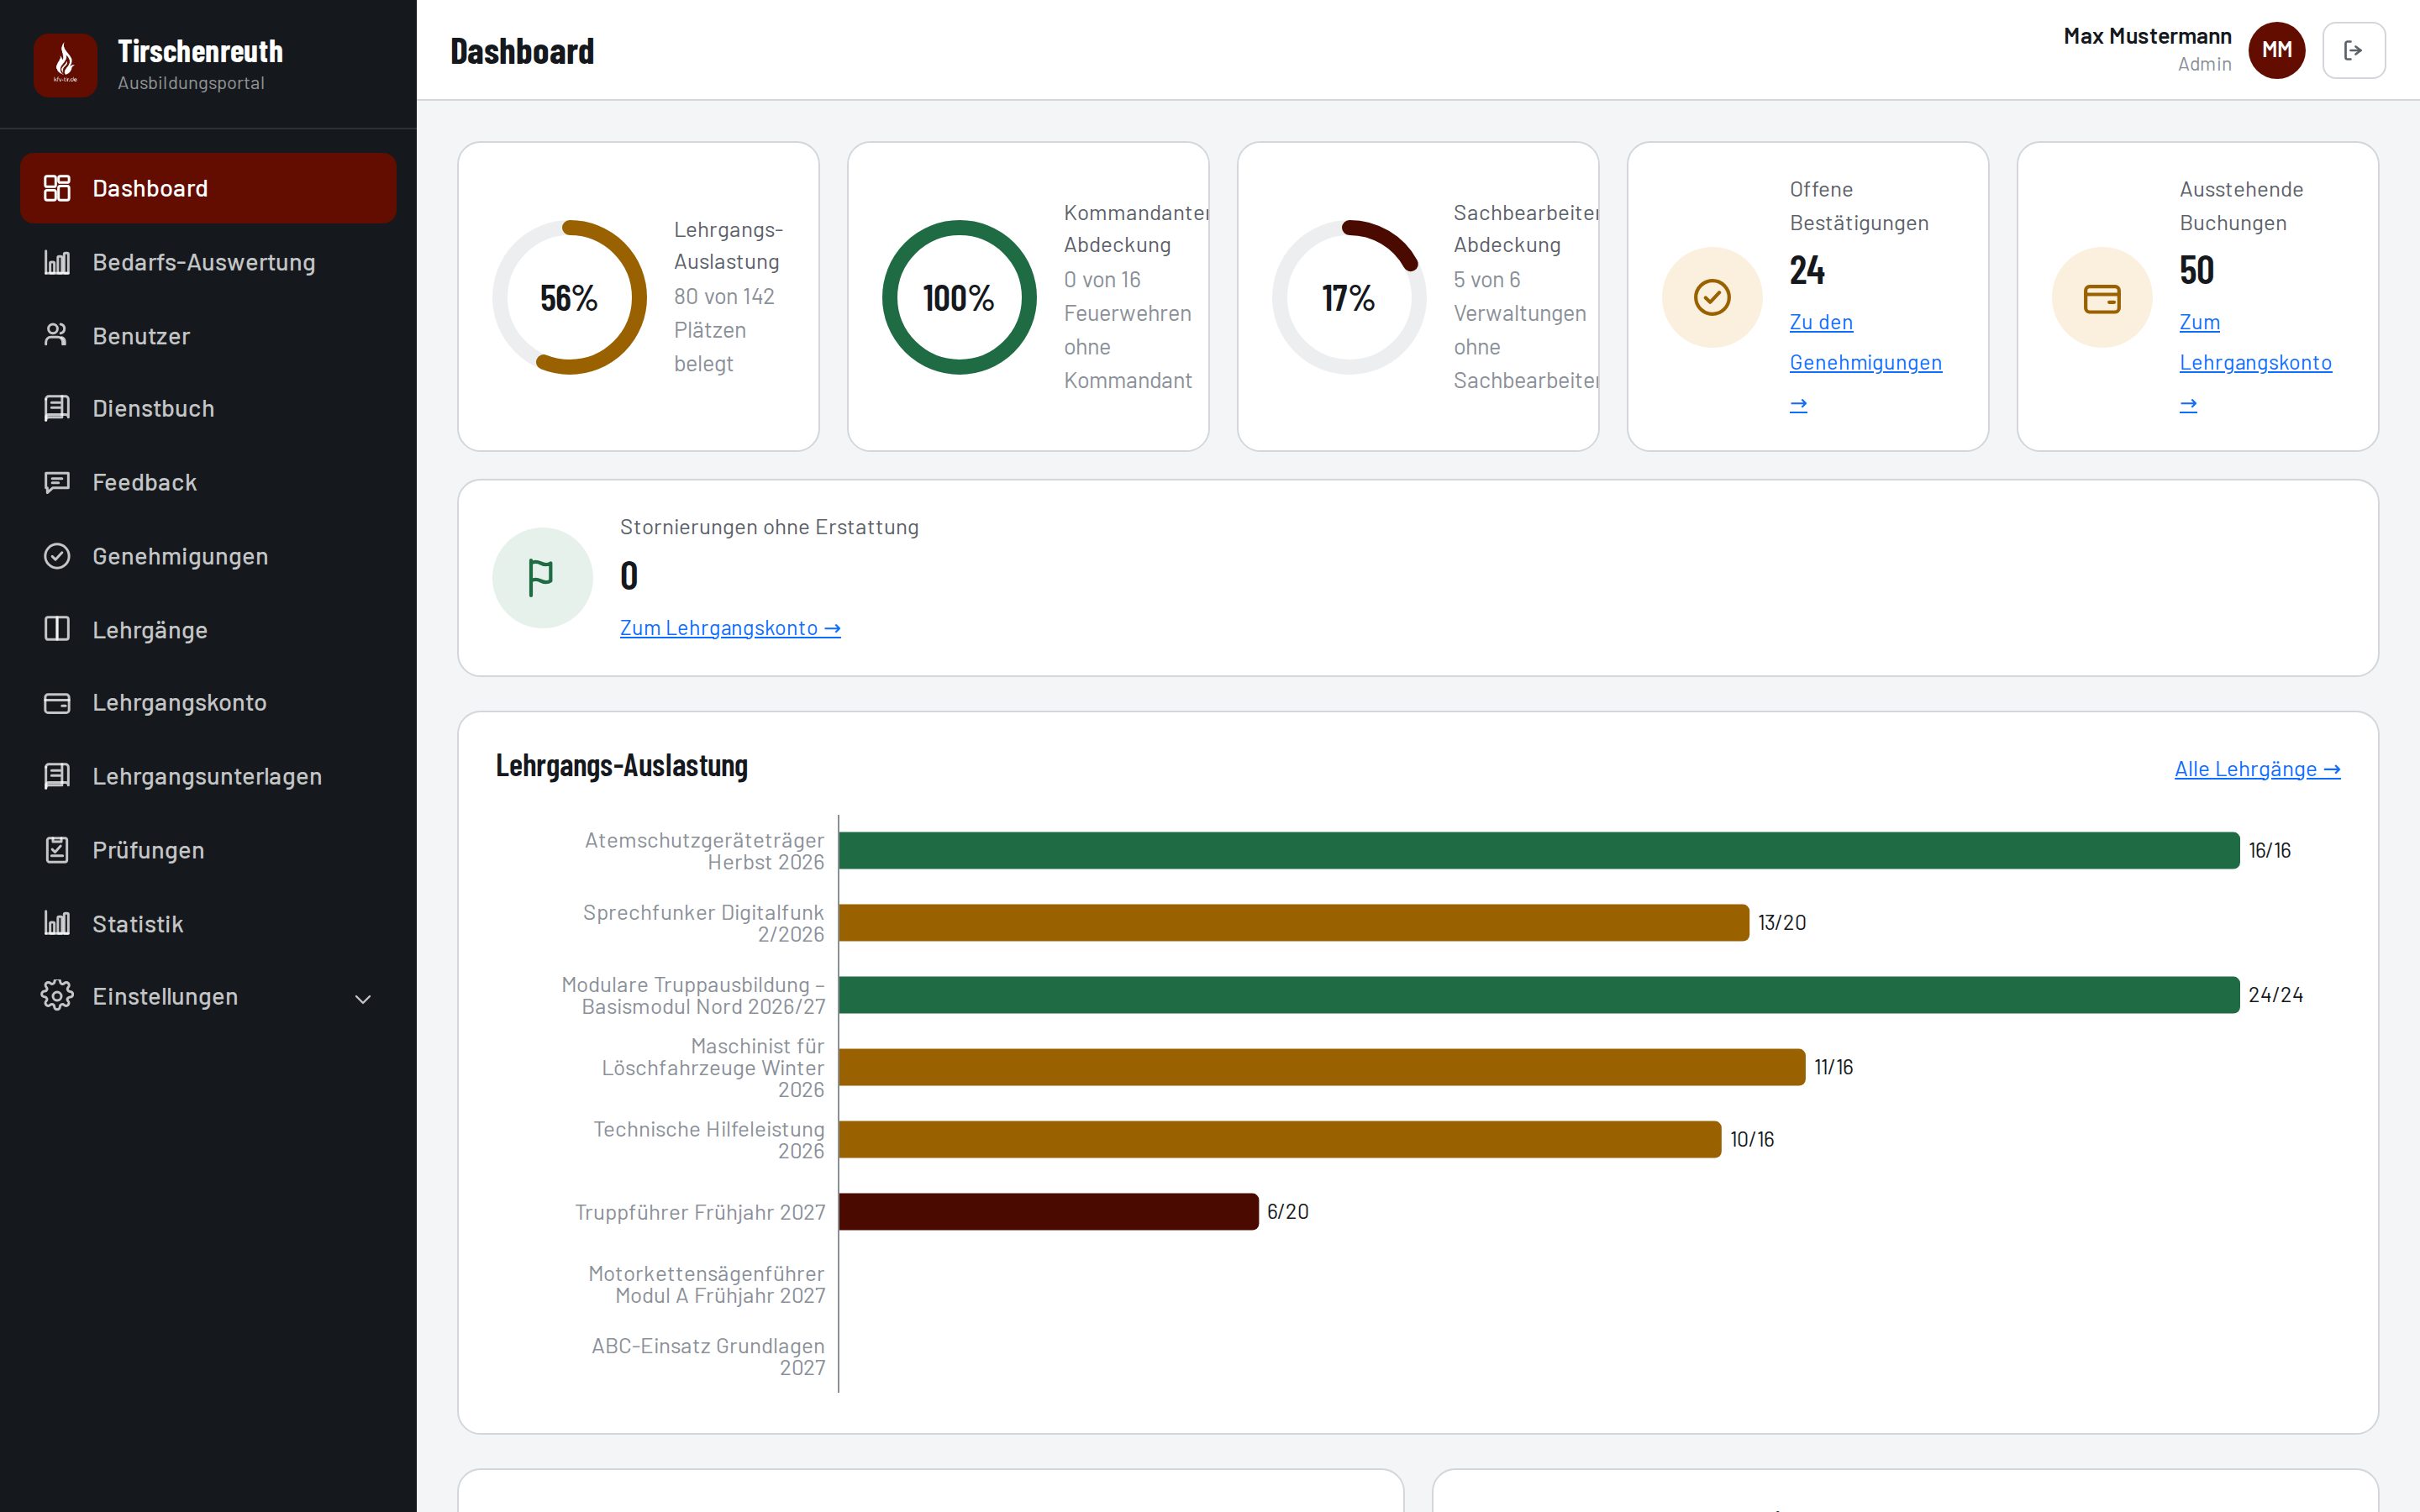Click the Atemschutzgeräteträger Herbst 2026 bar
Image resolution: width=2420 pixels, height=1512 pixels.
(1539, 850)
